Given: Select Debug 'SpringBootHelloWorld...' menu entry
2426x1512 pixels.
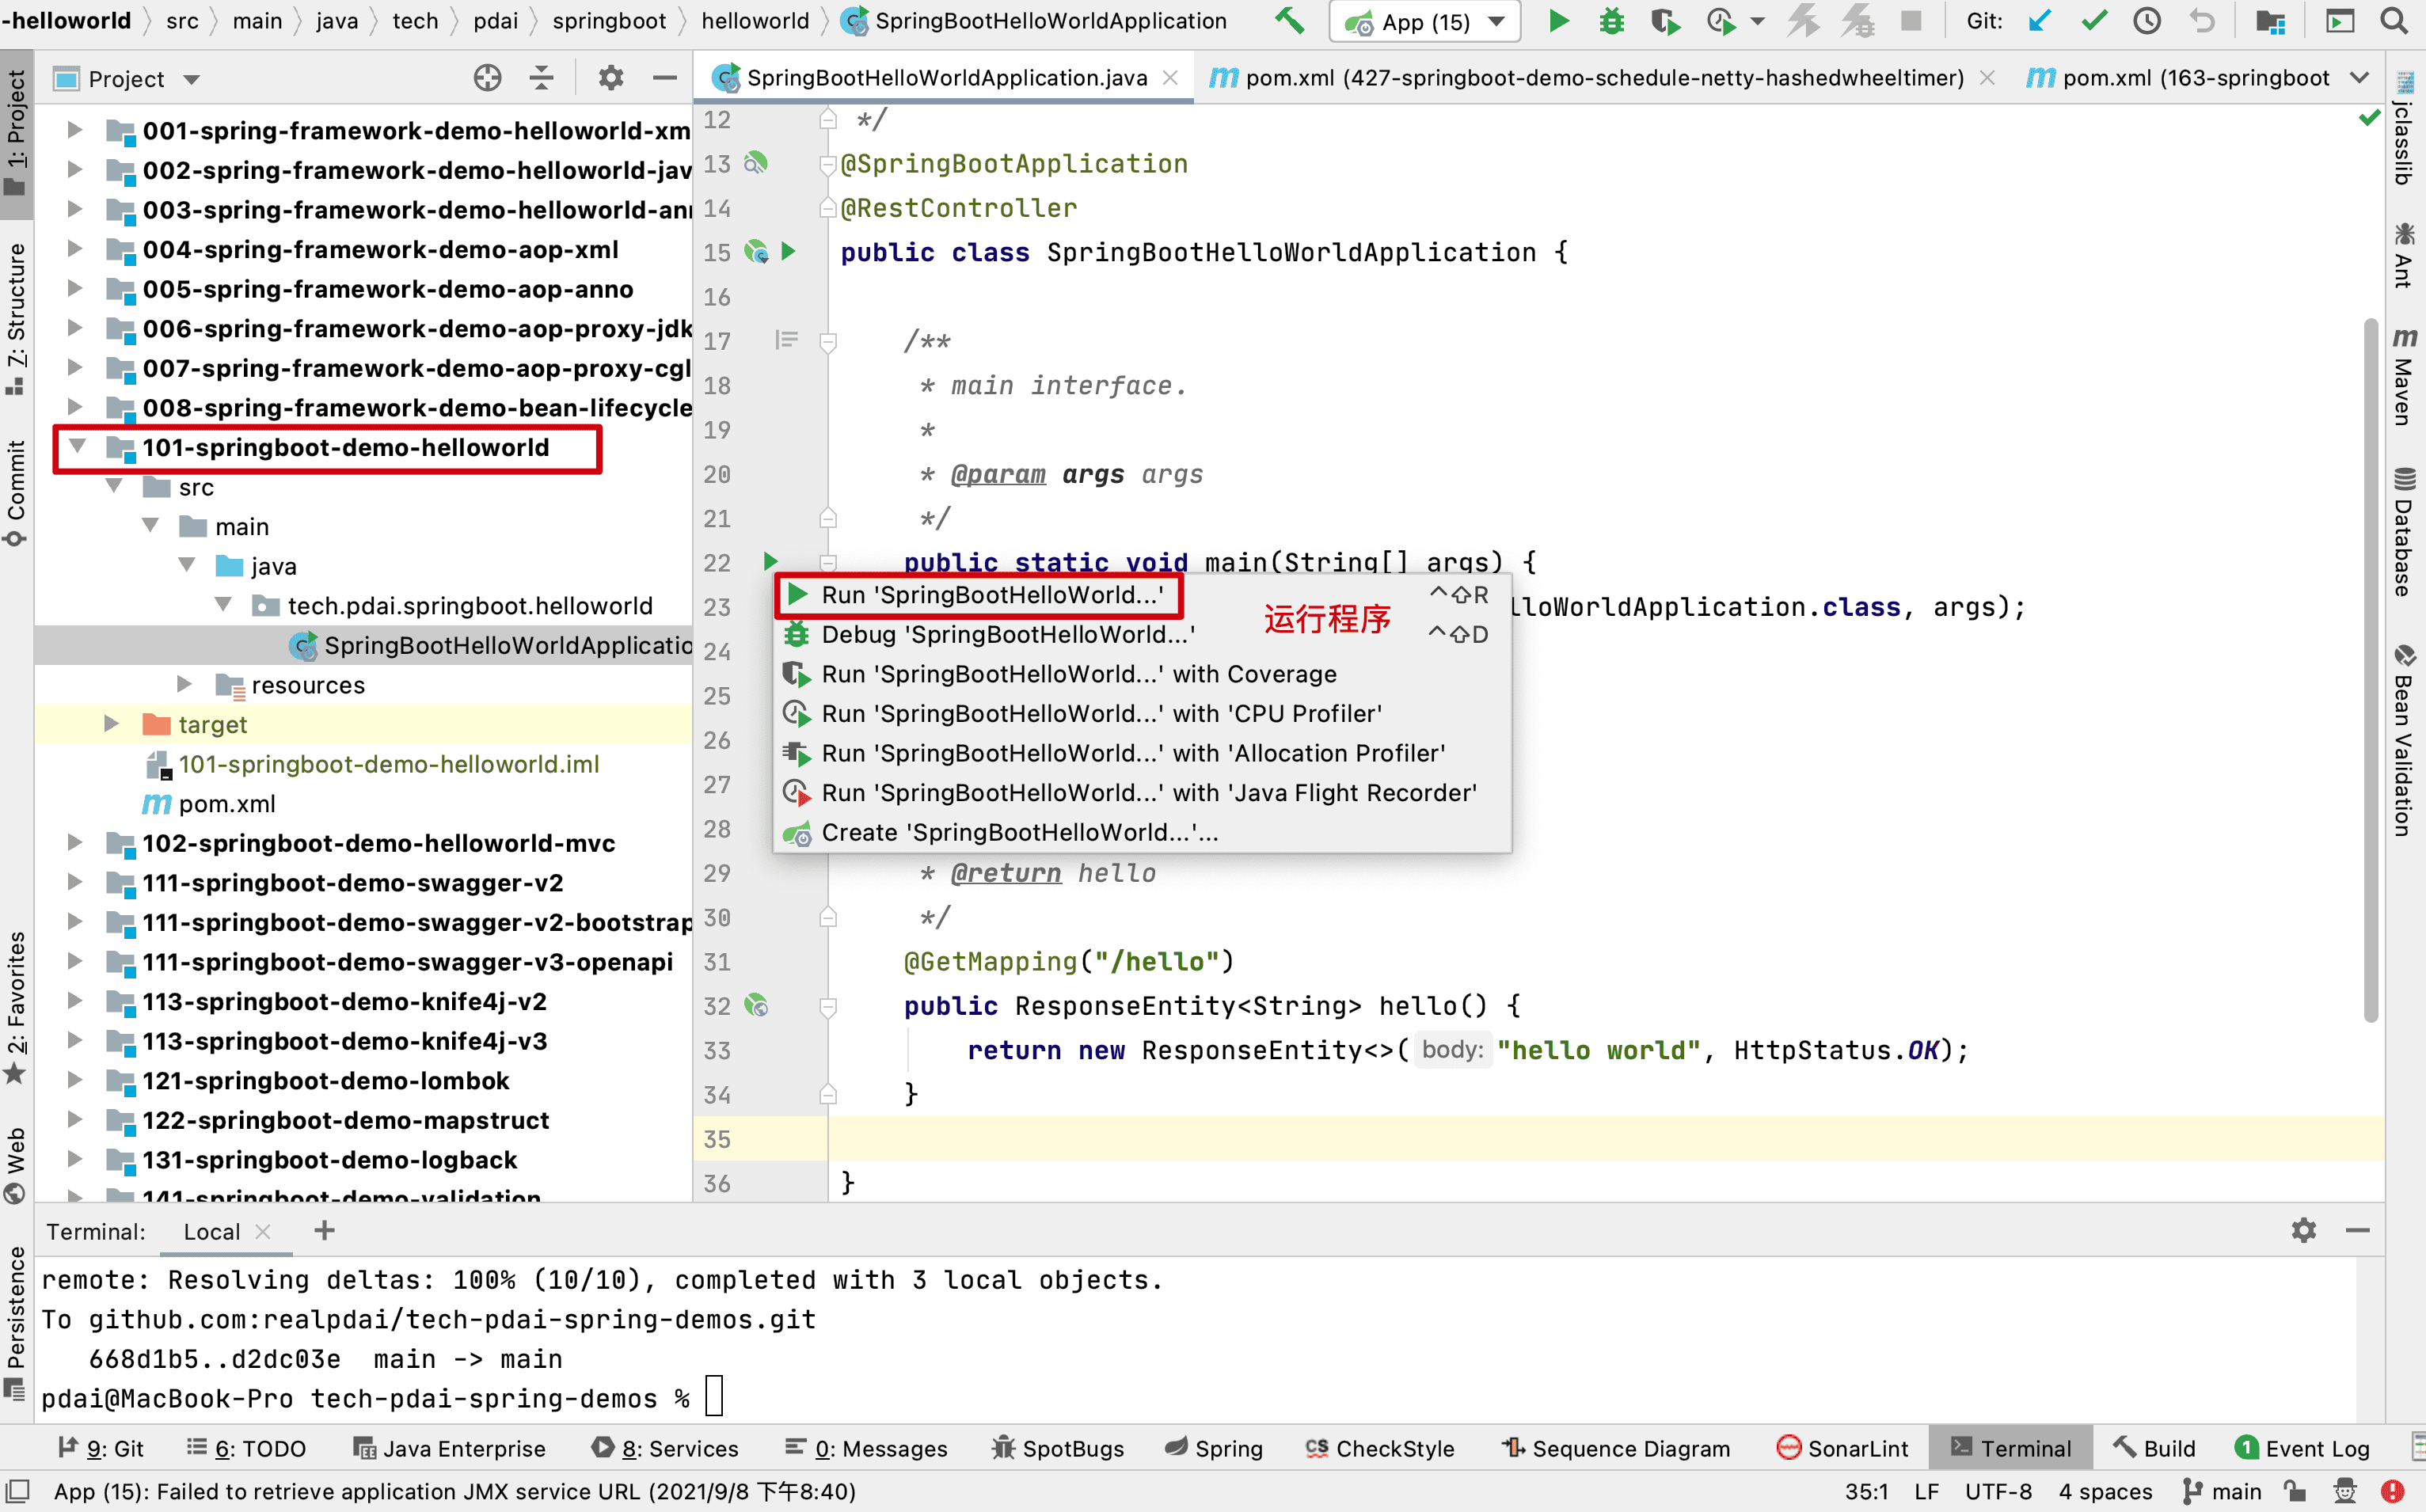Looking at the screenshot, I should [1007, 634].
